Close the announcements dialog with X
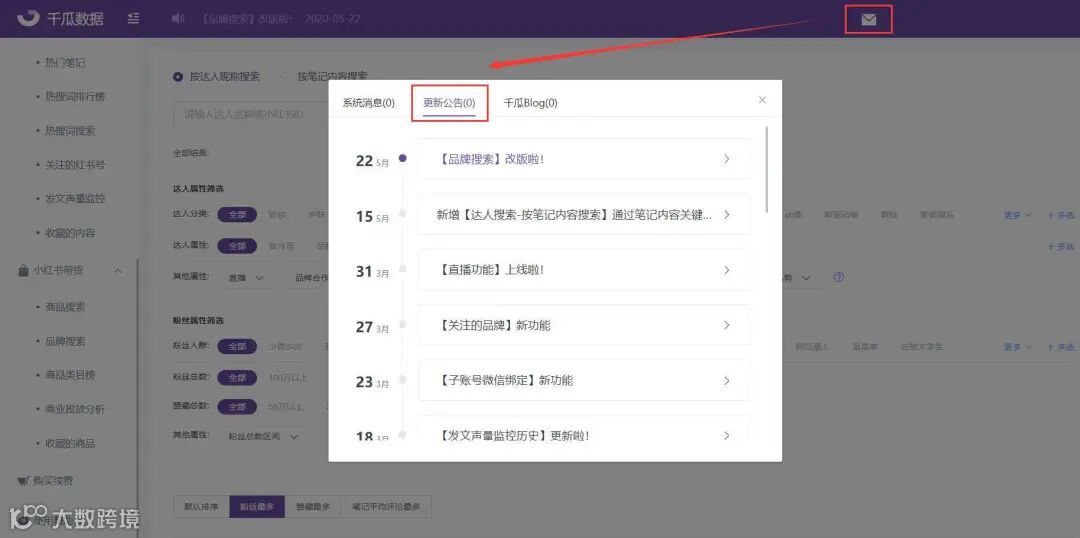 (762, 100)
